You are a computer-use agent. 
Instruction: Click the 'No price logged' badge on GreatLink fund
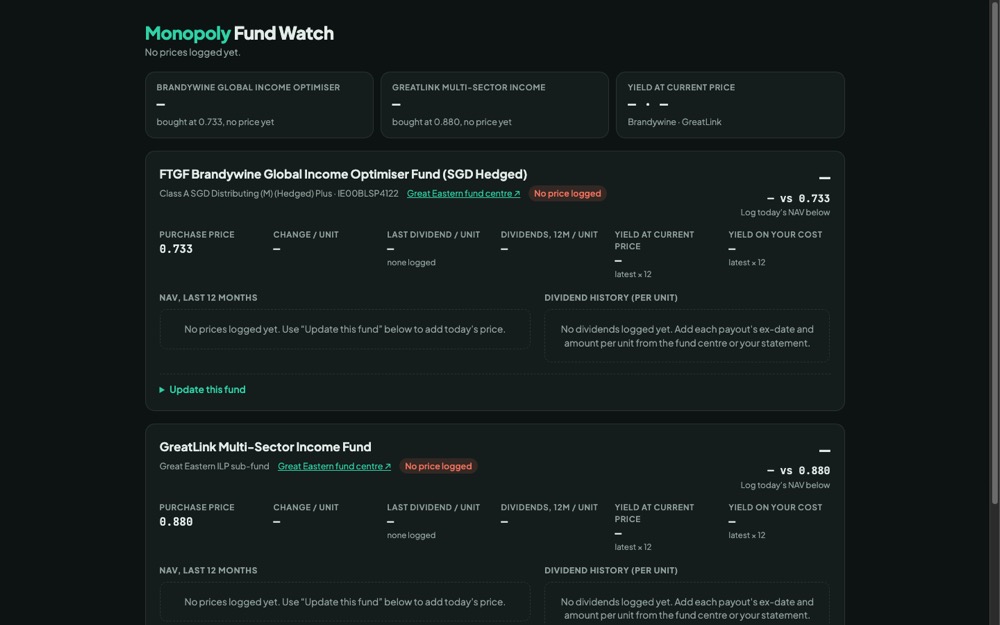pos(438,466)
